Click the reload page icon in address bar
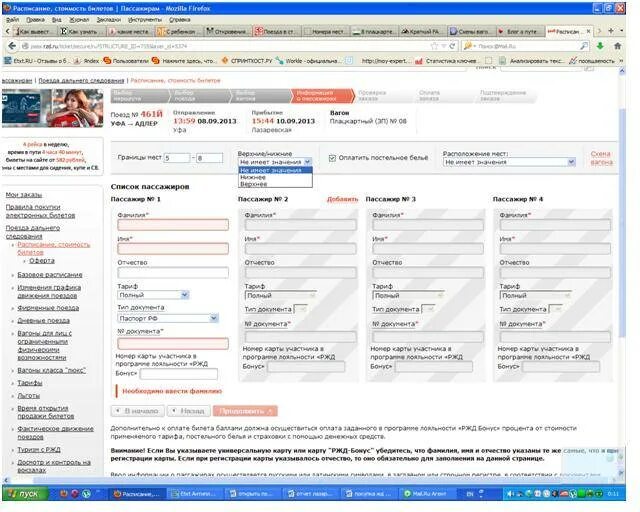Image resolution: width=640 pixels, height=512 pixels. (452, 46)
